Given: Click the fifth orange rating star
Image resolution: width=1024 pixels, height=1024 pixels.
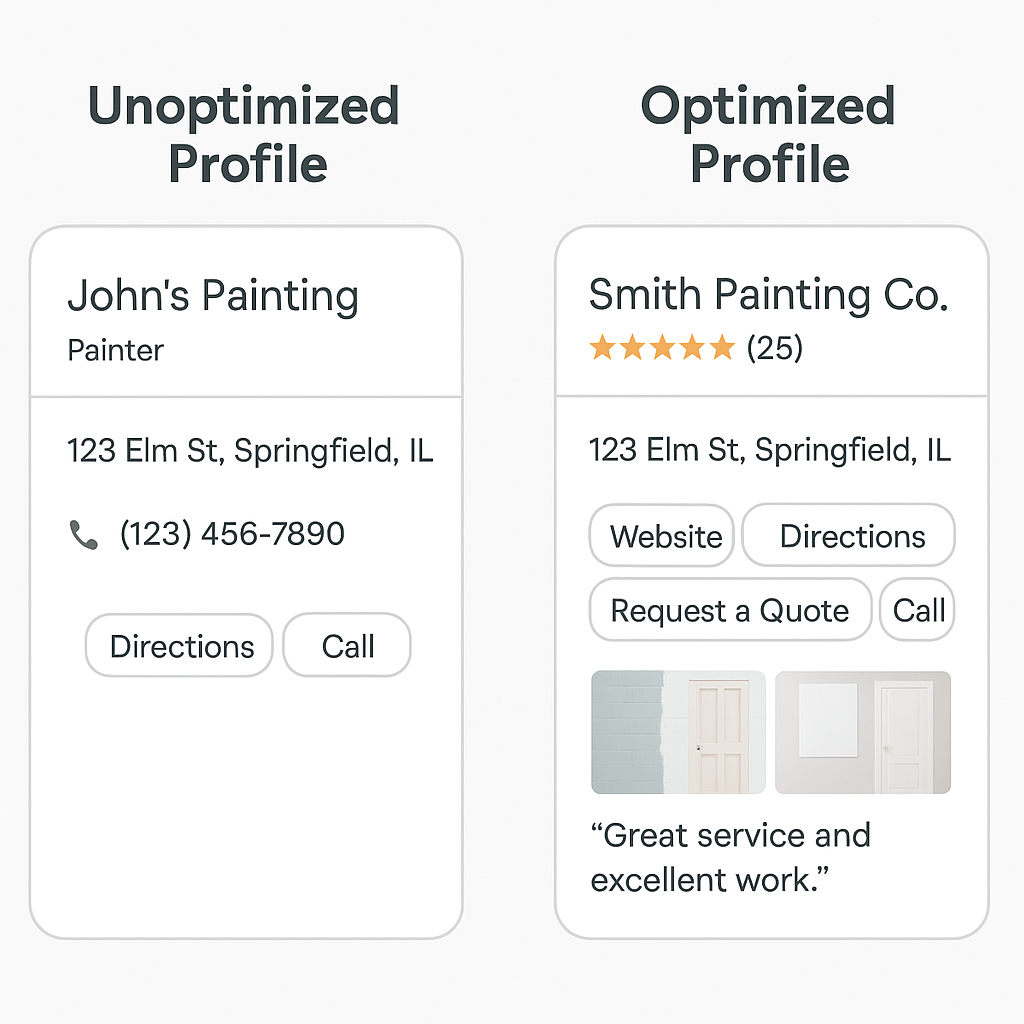Looking at the screenshot, I should click(x=722, y=347).
